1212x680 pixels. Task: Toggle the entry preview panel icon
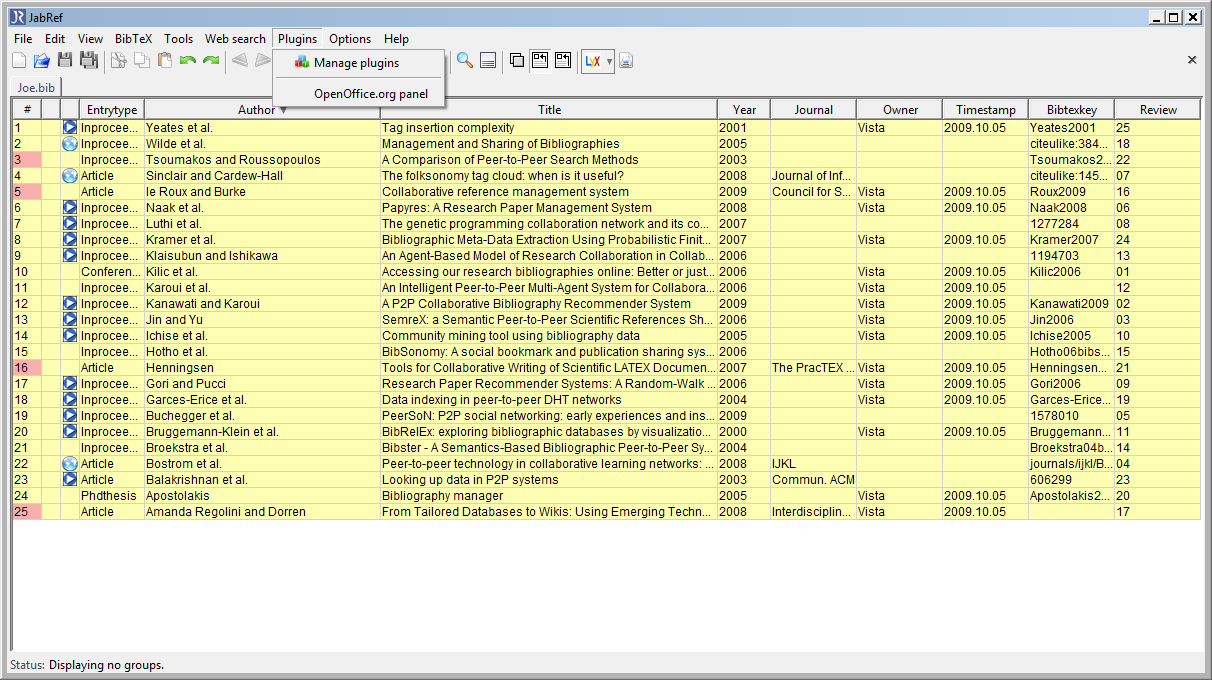coord(488,61)
